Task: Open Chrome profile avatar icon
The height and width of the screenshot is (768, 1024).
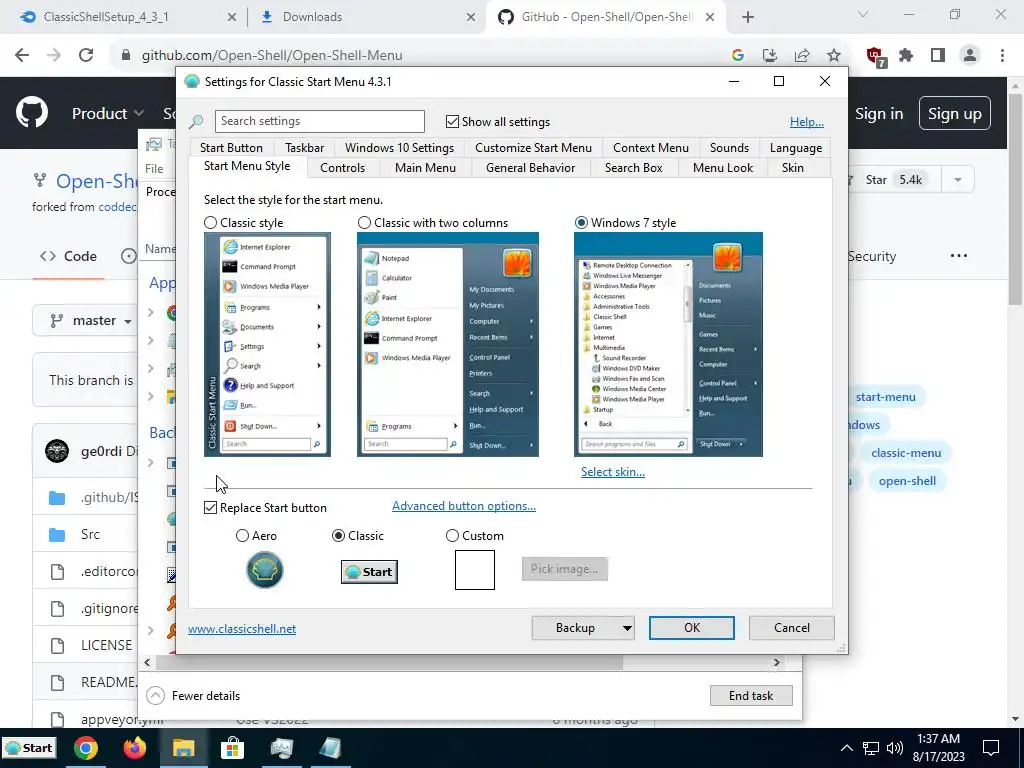Action: (970, 56)
